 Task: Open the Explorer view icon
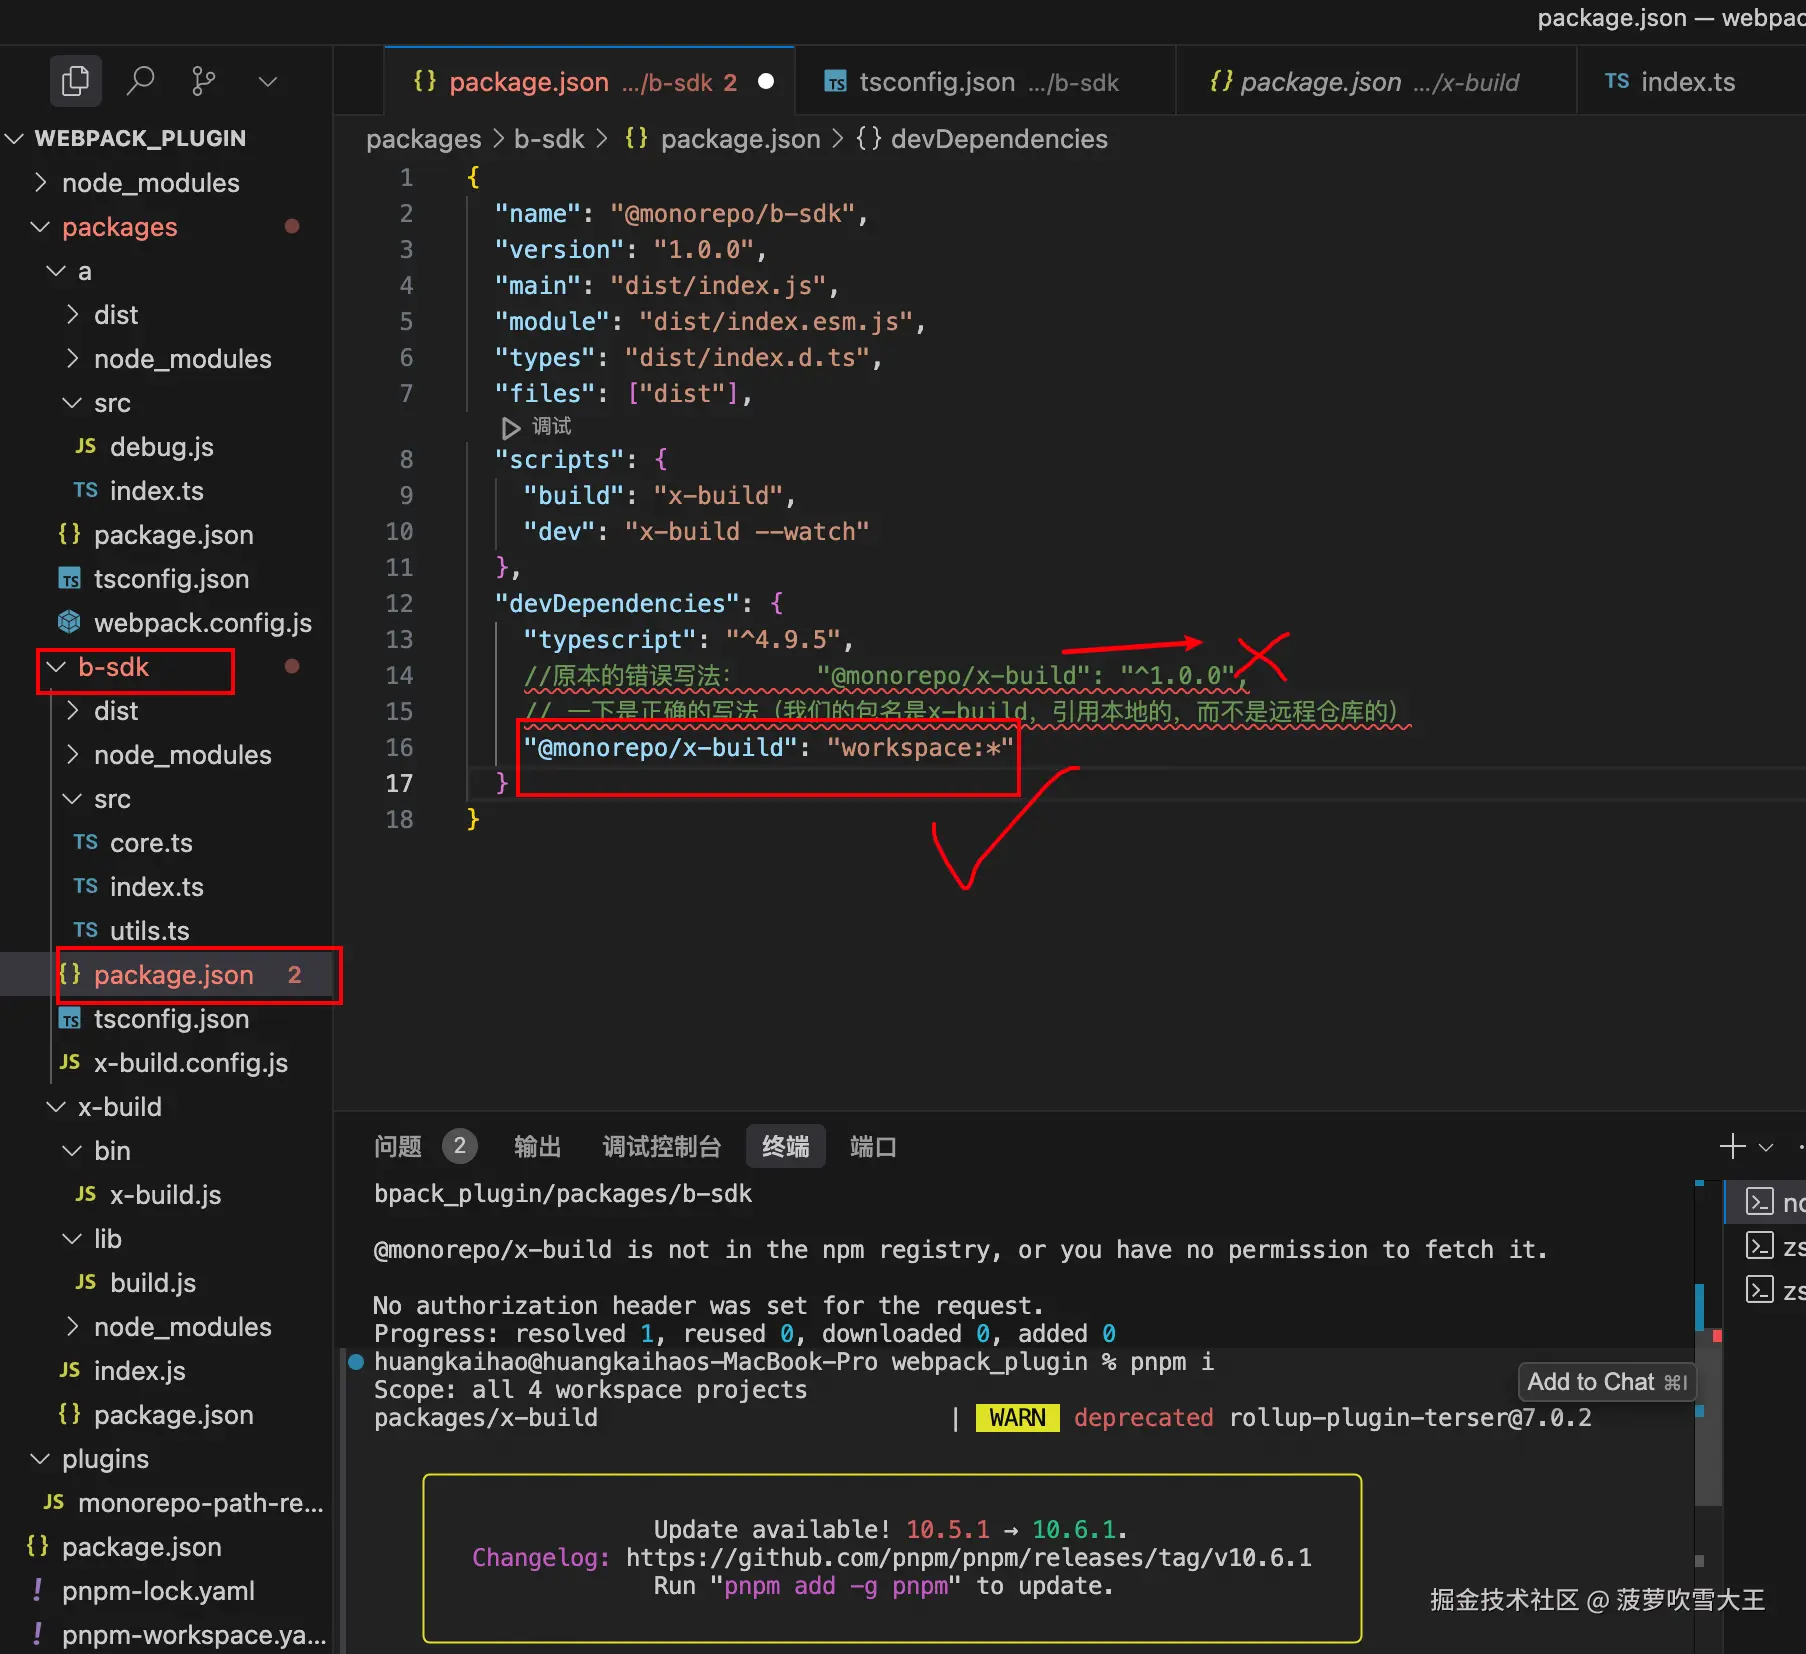(x=75, y=81)
